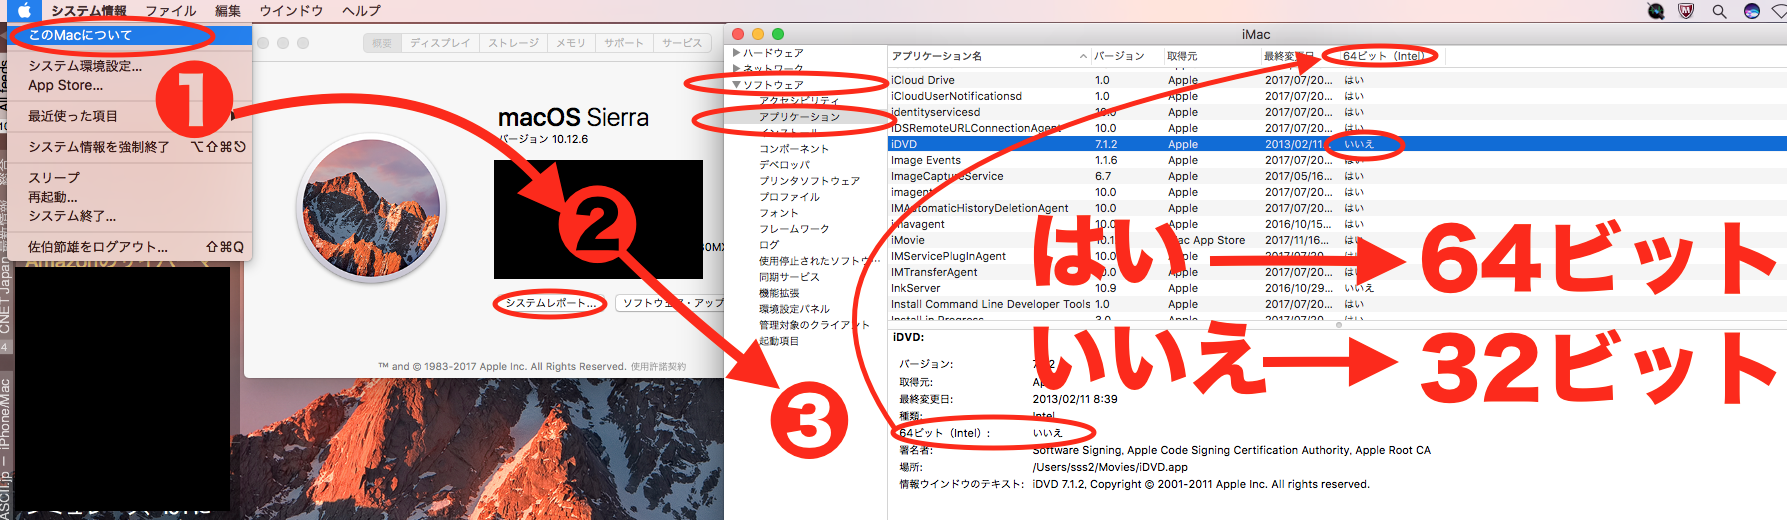This screenshot has height=520, width=1787.
Task: Select プロファイル in sidebar
Action: [789, 197]
